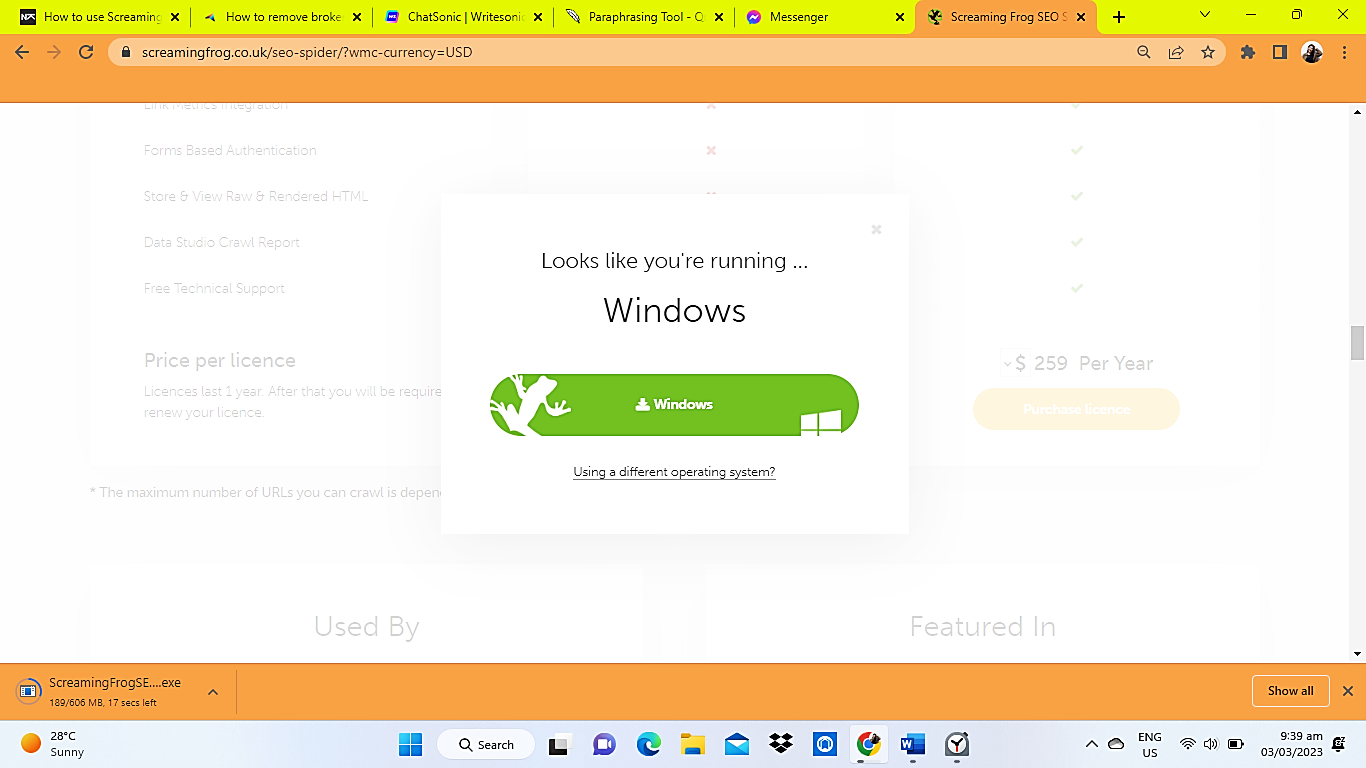Share this page using the share icon

(x=1176, y=52)
